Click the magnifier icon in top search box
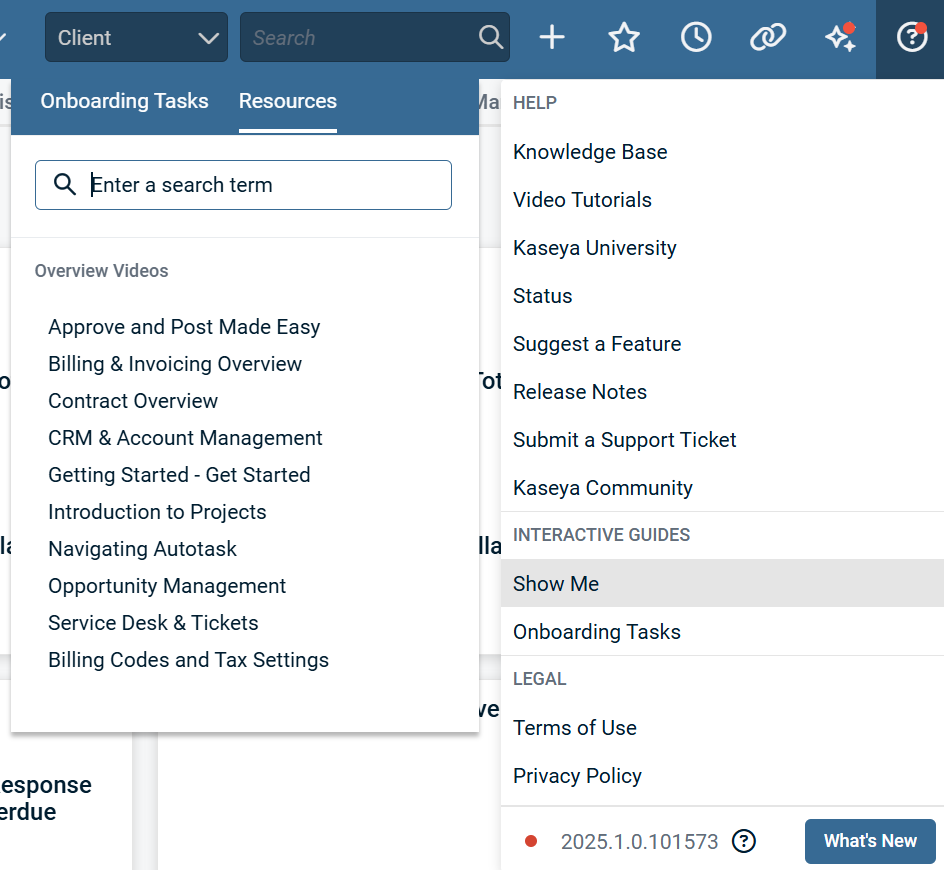The height and width of the screenshot is (870, 944). pos(491,38)
